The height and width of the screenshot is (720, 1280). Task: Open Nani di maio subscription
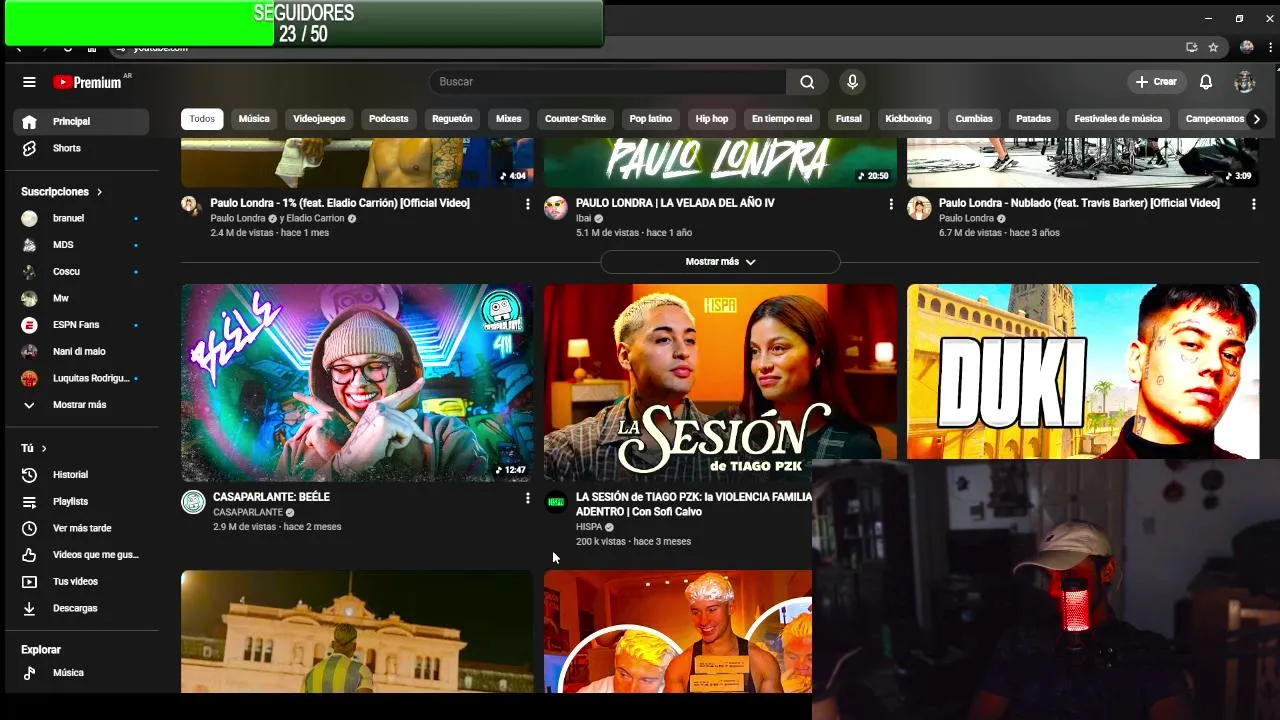[81, 351]
